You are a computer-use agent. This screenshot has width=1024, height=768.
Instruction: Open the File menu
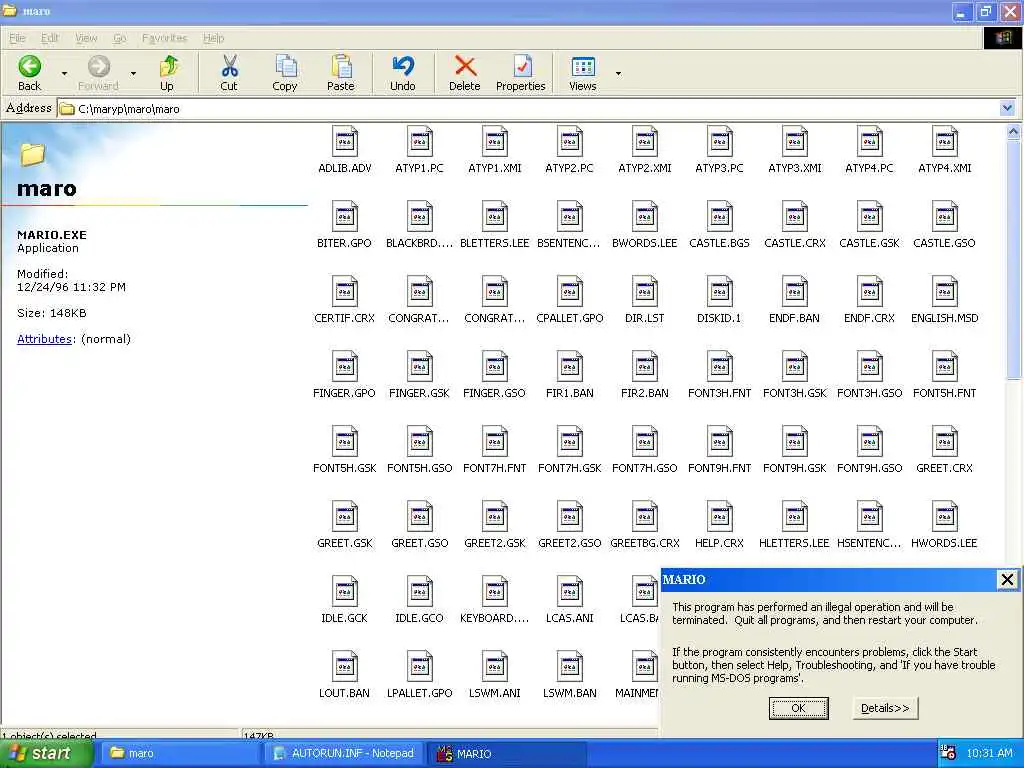17,38
